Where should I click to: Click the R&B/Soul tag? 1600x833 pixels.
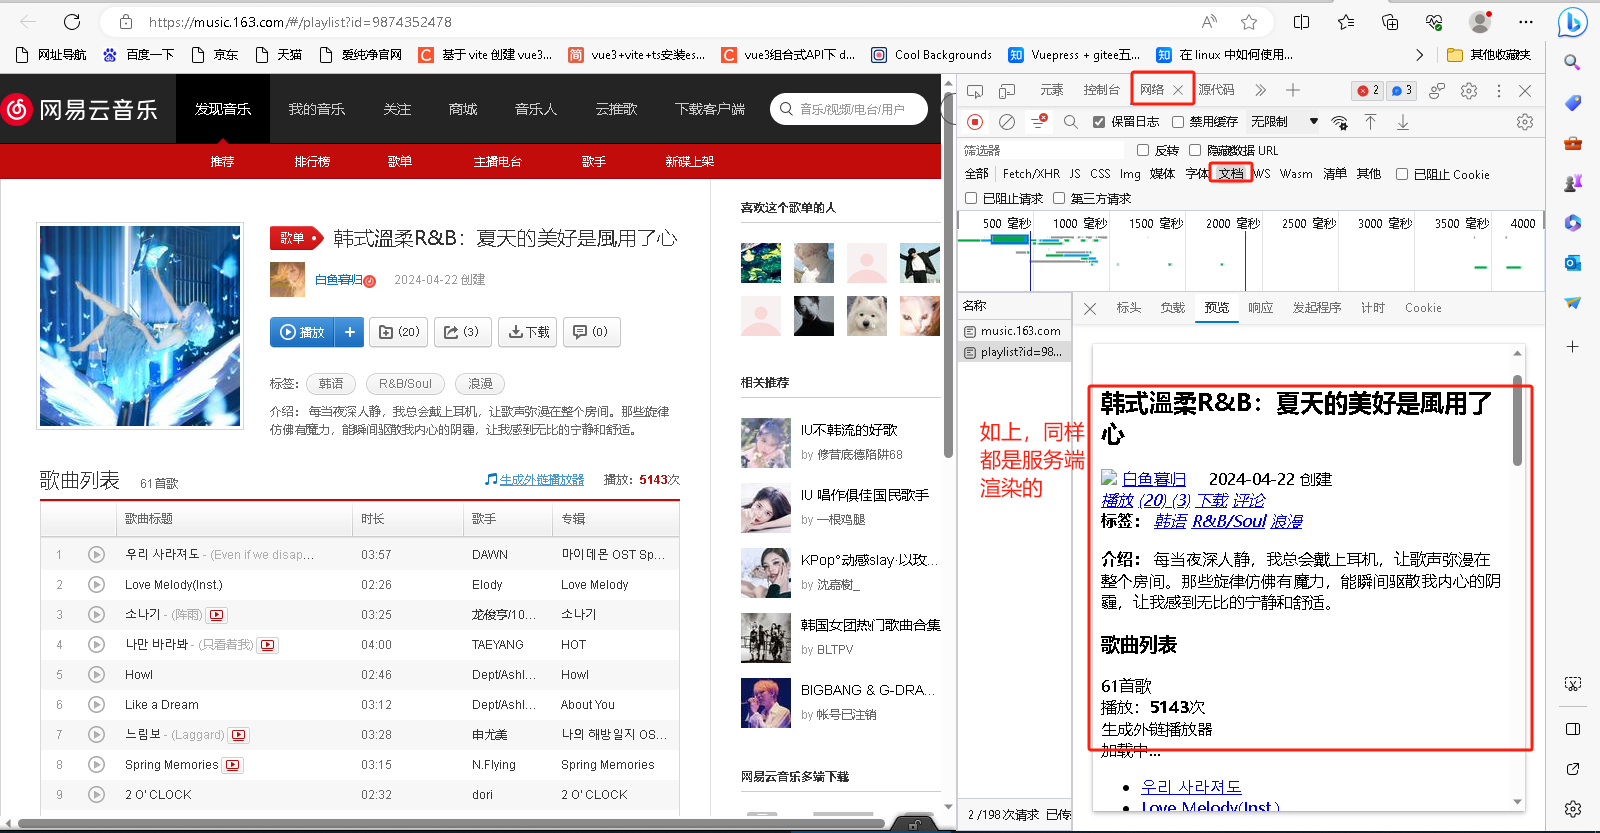pos(405,383)
